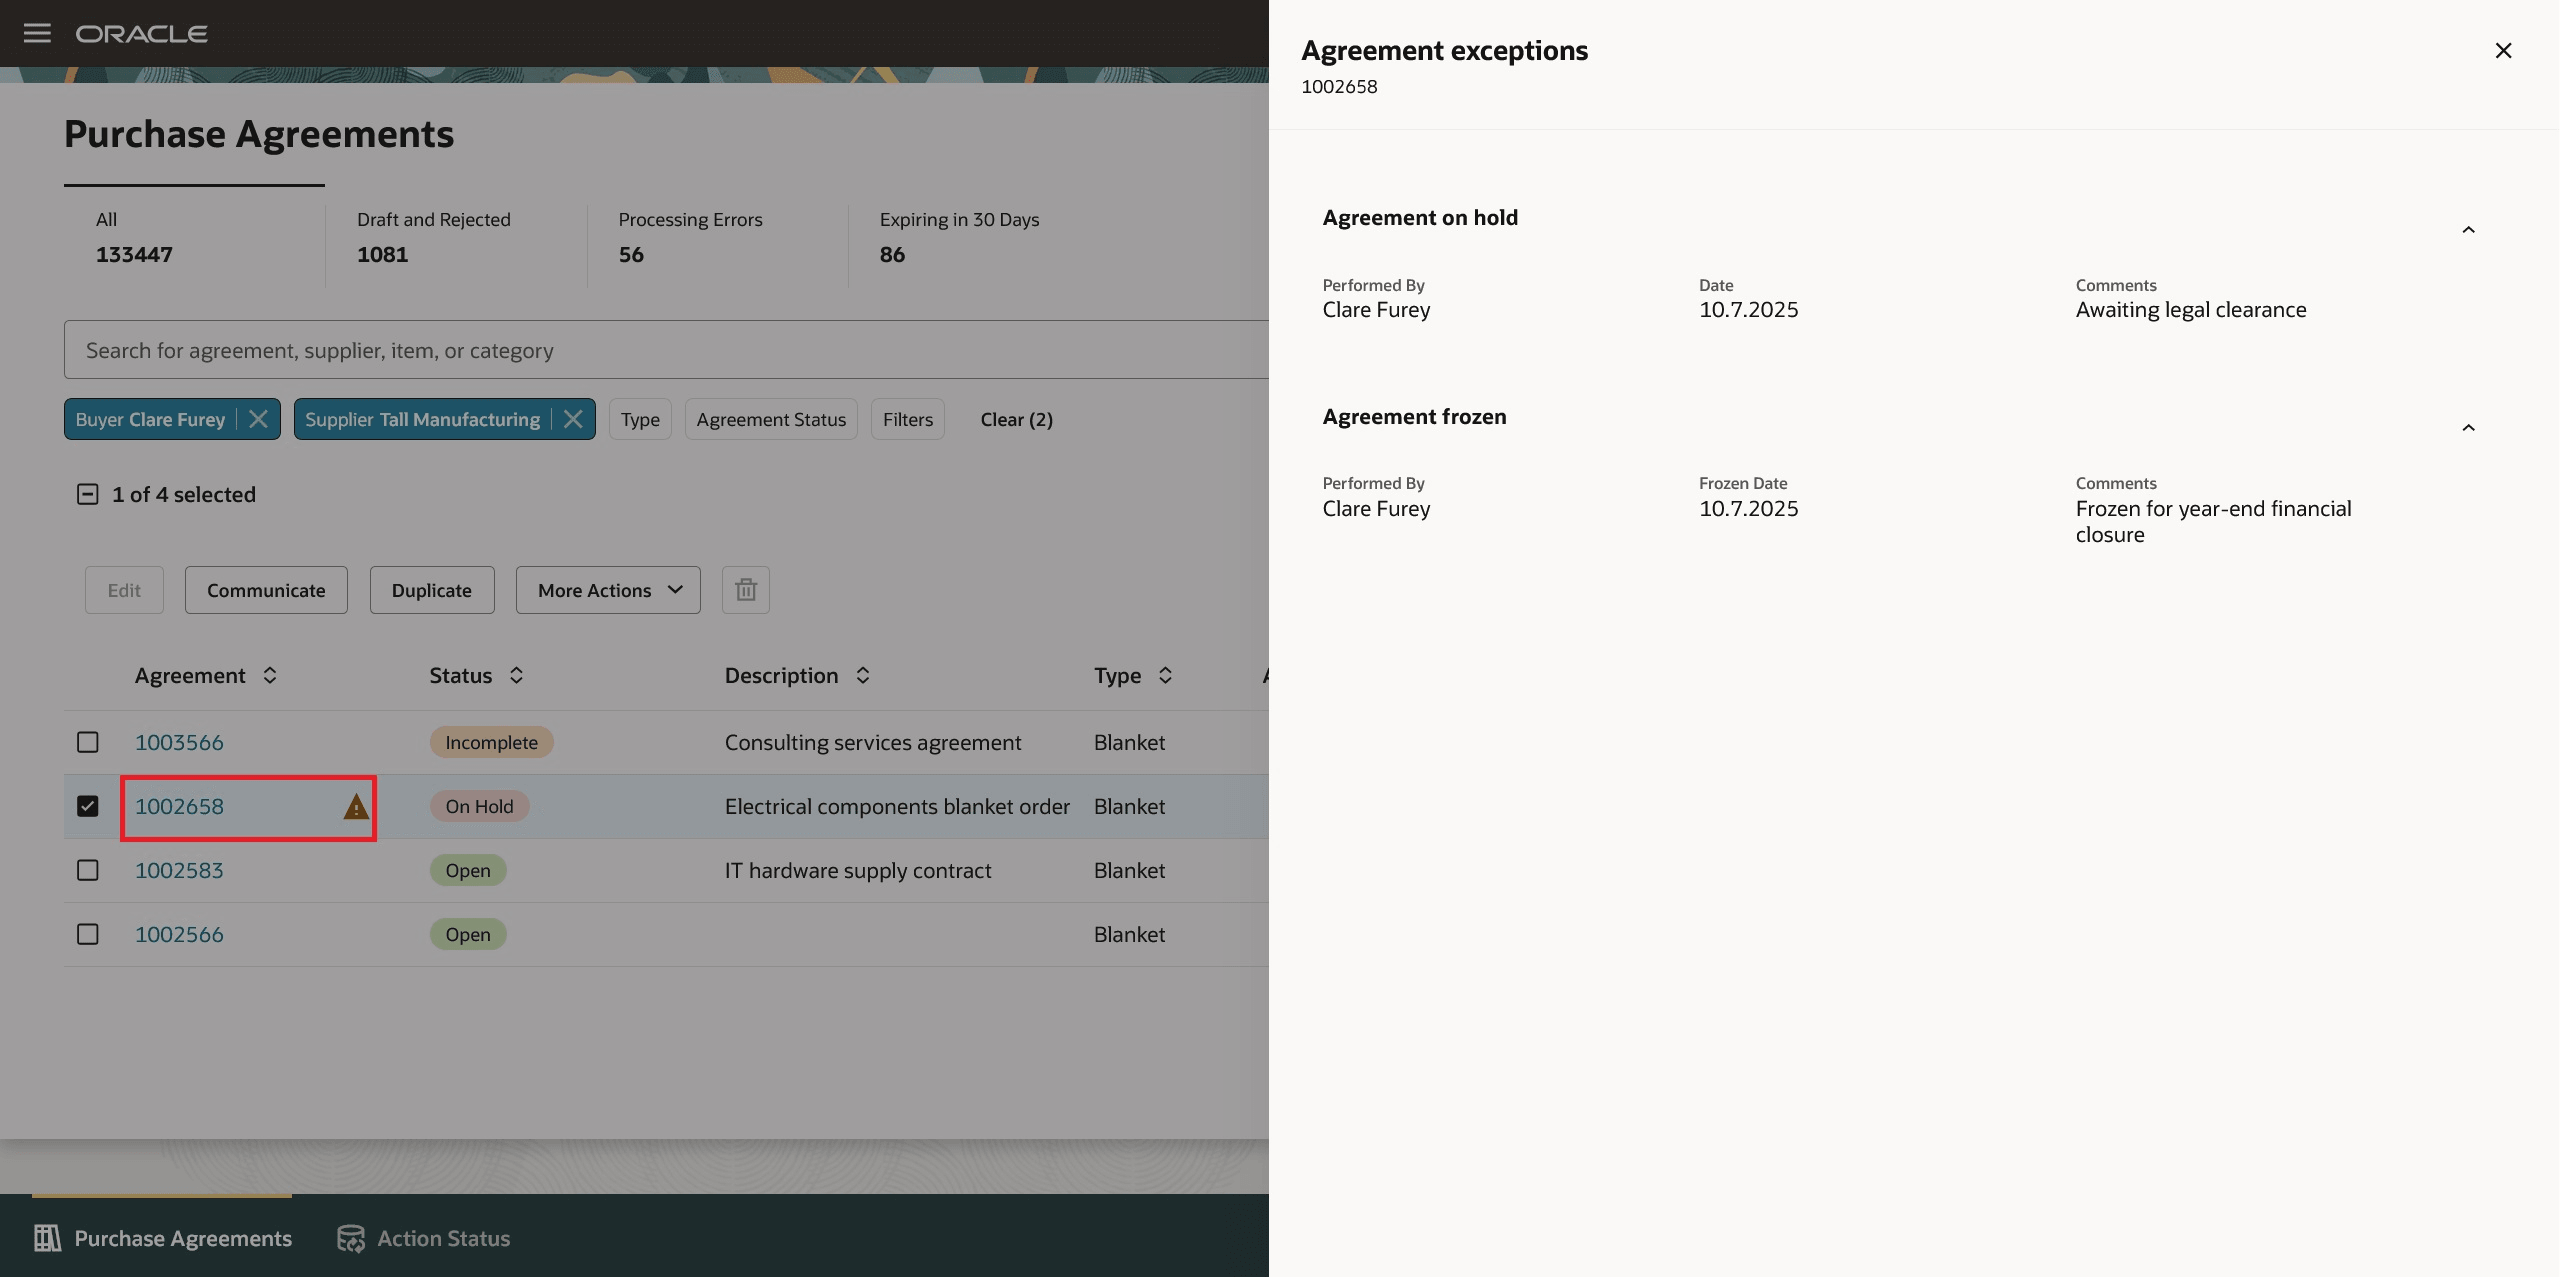Click the warning icon on agreement 1002658

click(x=356, y=806)
